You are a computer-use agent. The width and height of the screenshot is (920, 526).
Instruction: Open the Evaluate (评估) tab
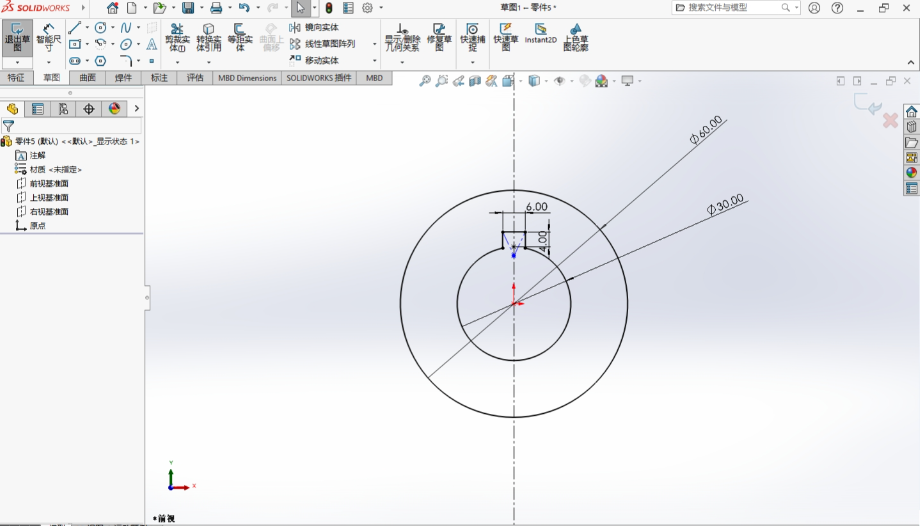tap(195, 77)
